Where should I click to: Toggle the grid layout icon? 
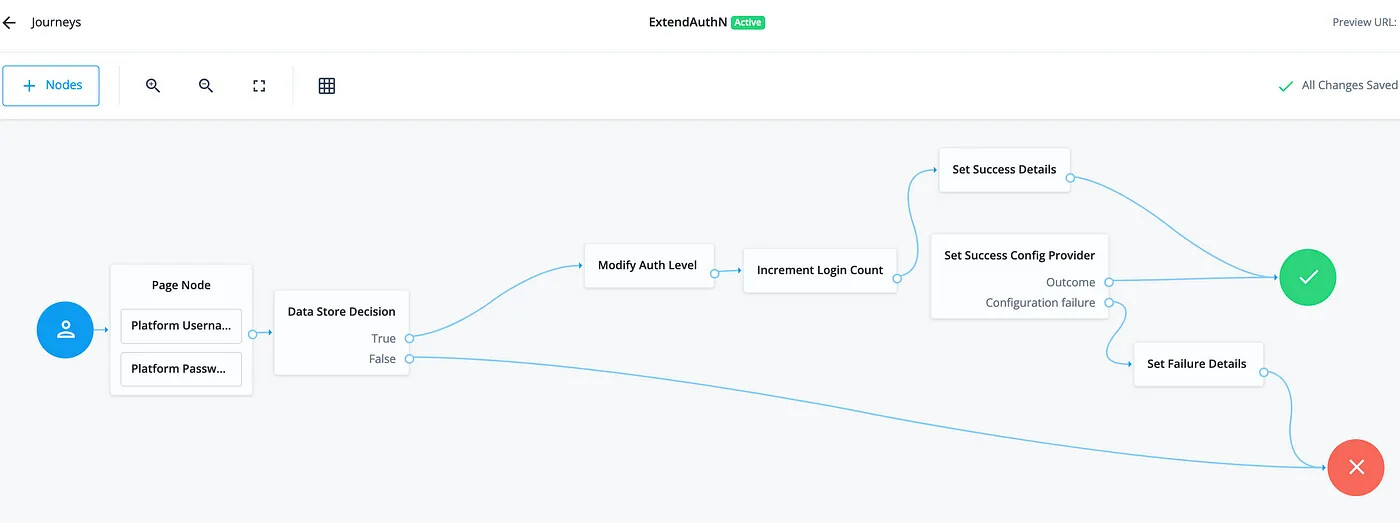(x=327, y=86)
